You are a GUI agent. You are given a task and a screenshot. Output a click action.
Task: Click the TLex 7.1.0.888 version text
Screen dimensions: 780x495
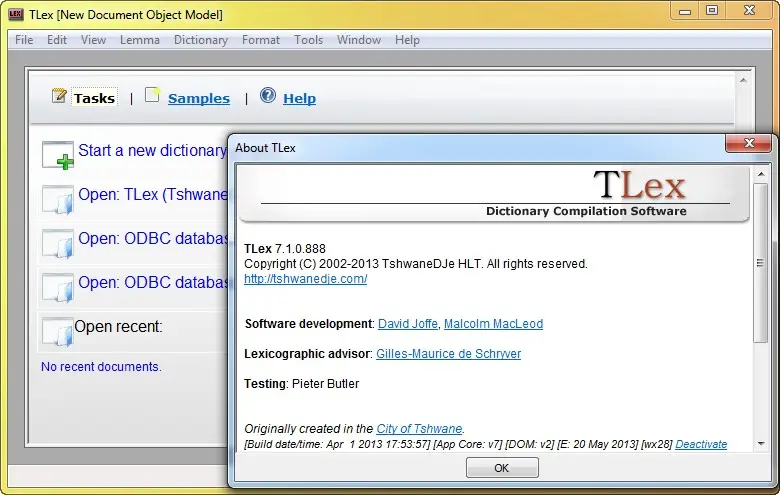[285, 249]
